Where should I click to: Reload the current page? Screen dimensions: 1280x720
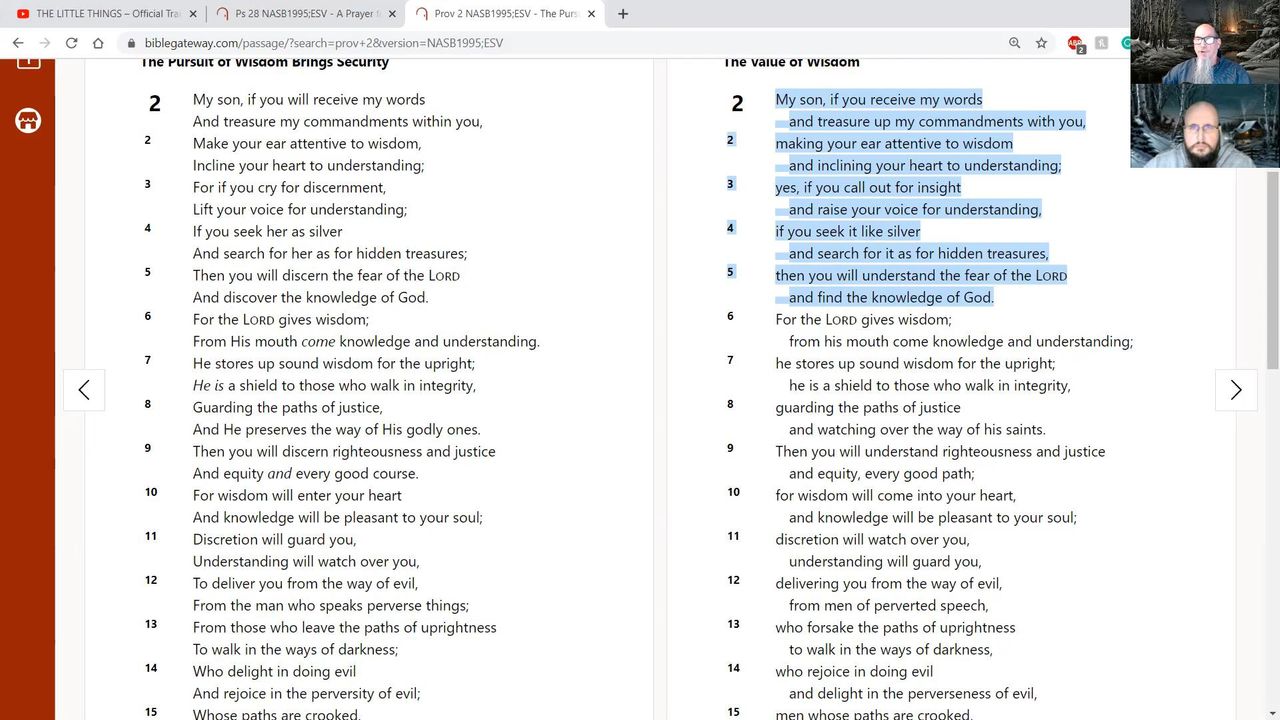tap(71, 43)
